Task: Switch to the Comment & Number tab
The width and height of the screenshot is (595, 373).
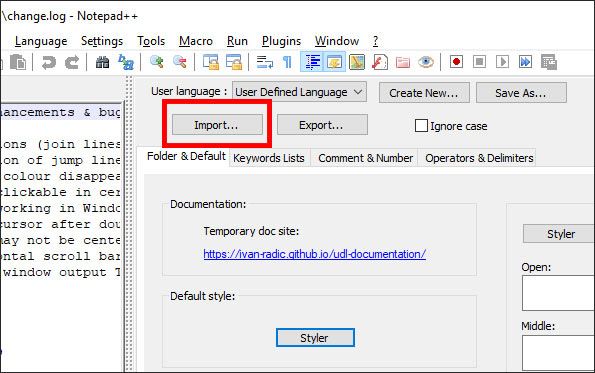Action: [365, 158]
